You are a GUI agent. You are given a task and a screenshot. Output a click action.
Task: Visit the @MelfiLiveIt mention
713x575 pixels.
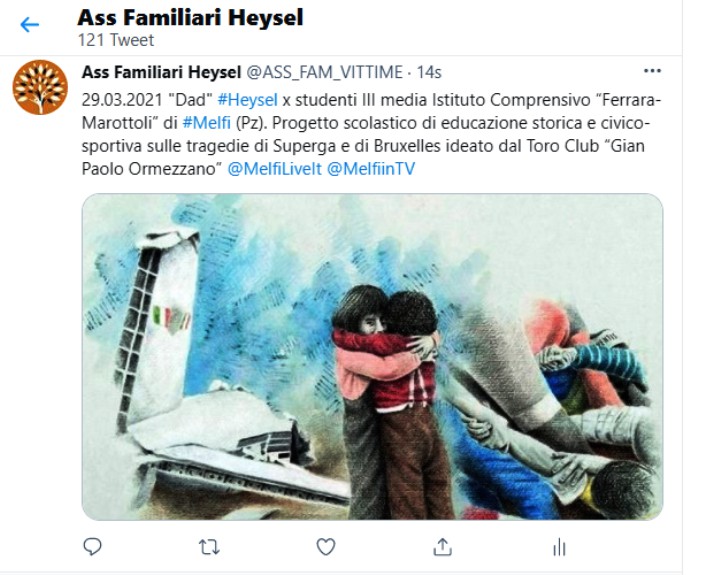(274, 169)
